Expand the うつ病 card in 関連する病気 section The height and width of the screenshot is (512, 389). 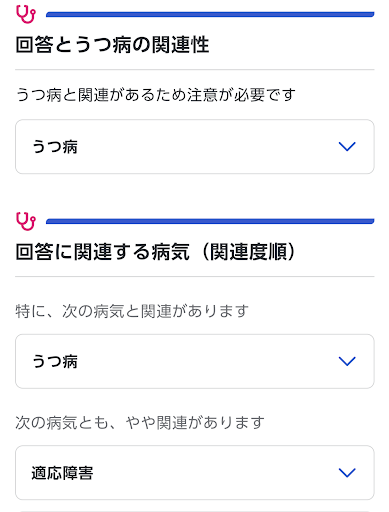point(195,361)
